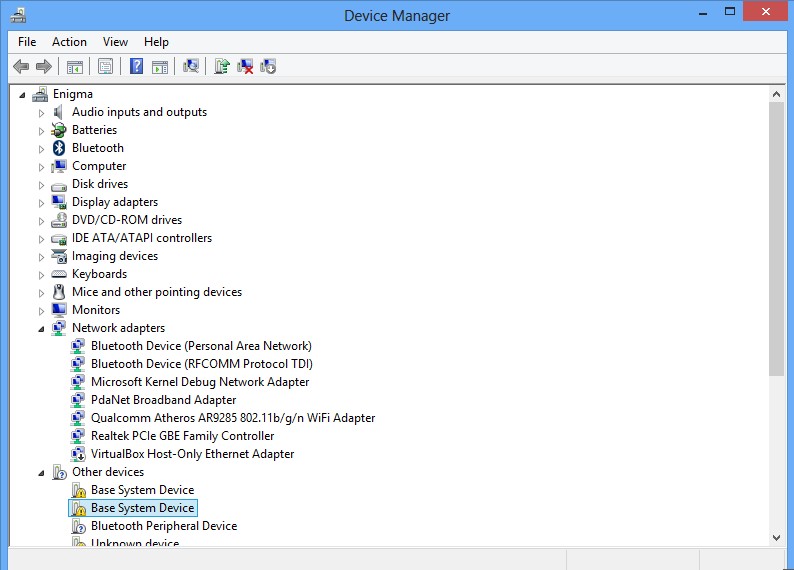Expand the Audio inputs and outputs node
The width and height of the screenshot is (794, 570).
(42, 113)
